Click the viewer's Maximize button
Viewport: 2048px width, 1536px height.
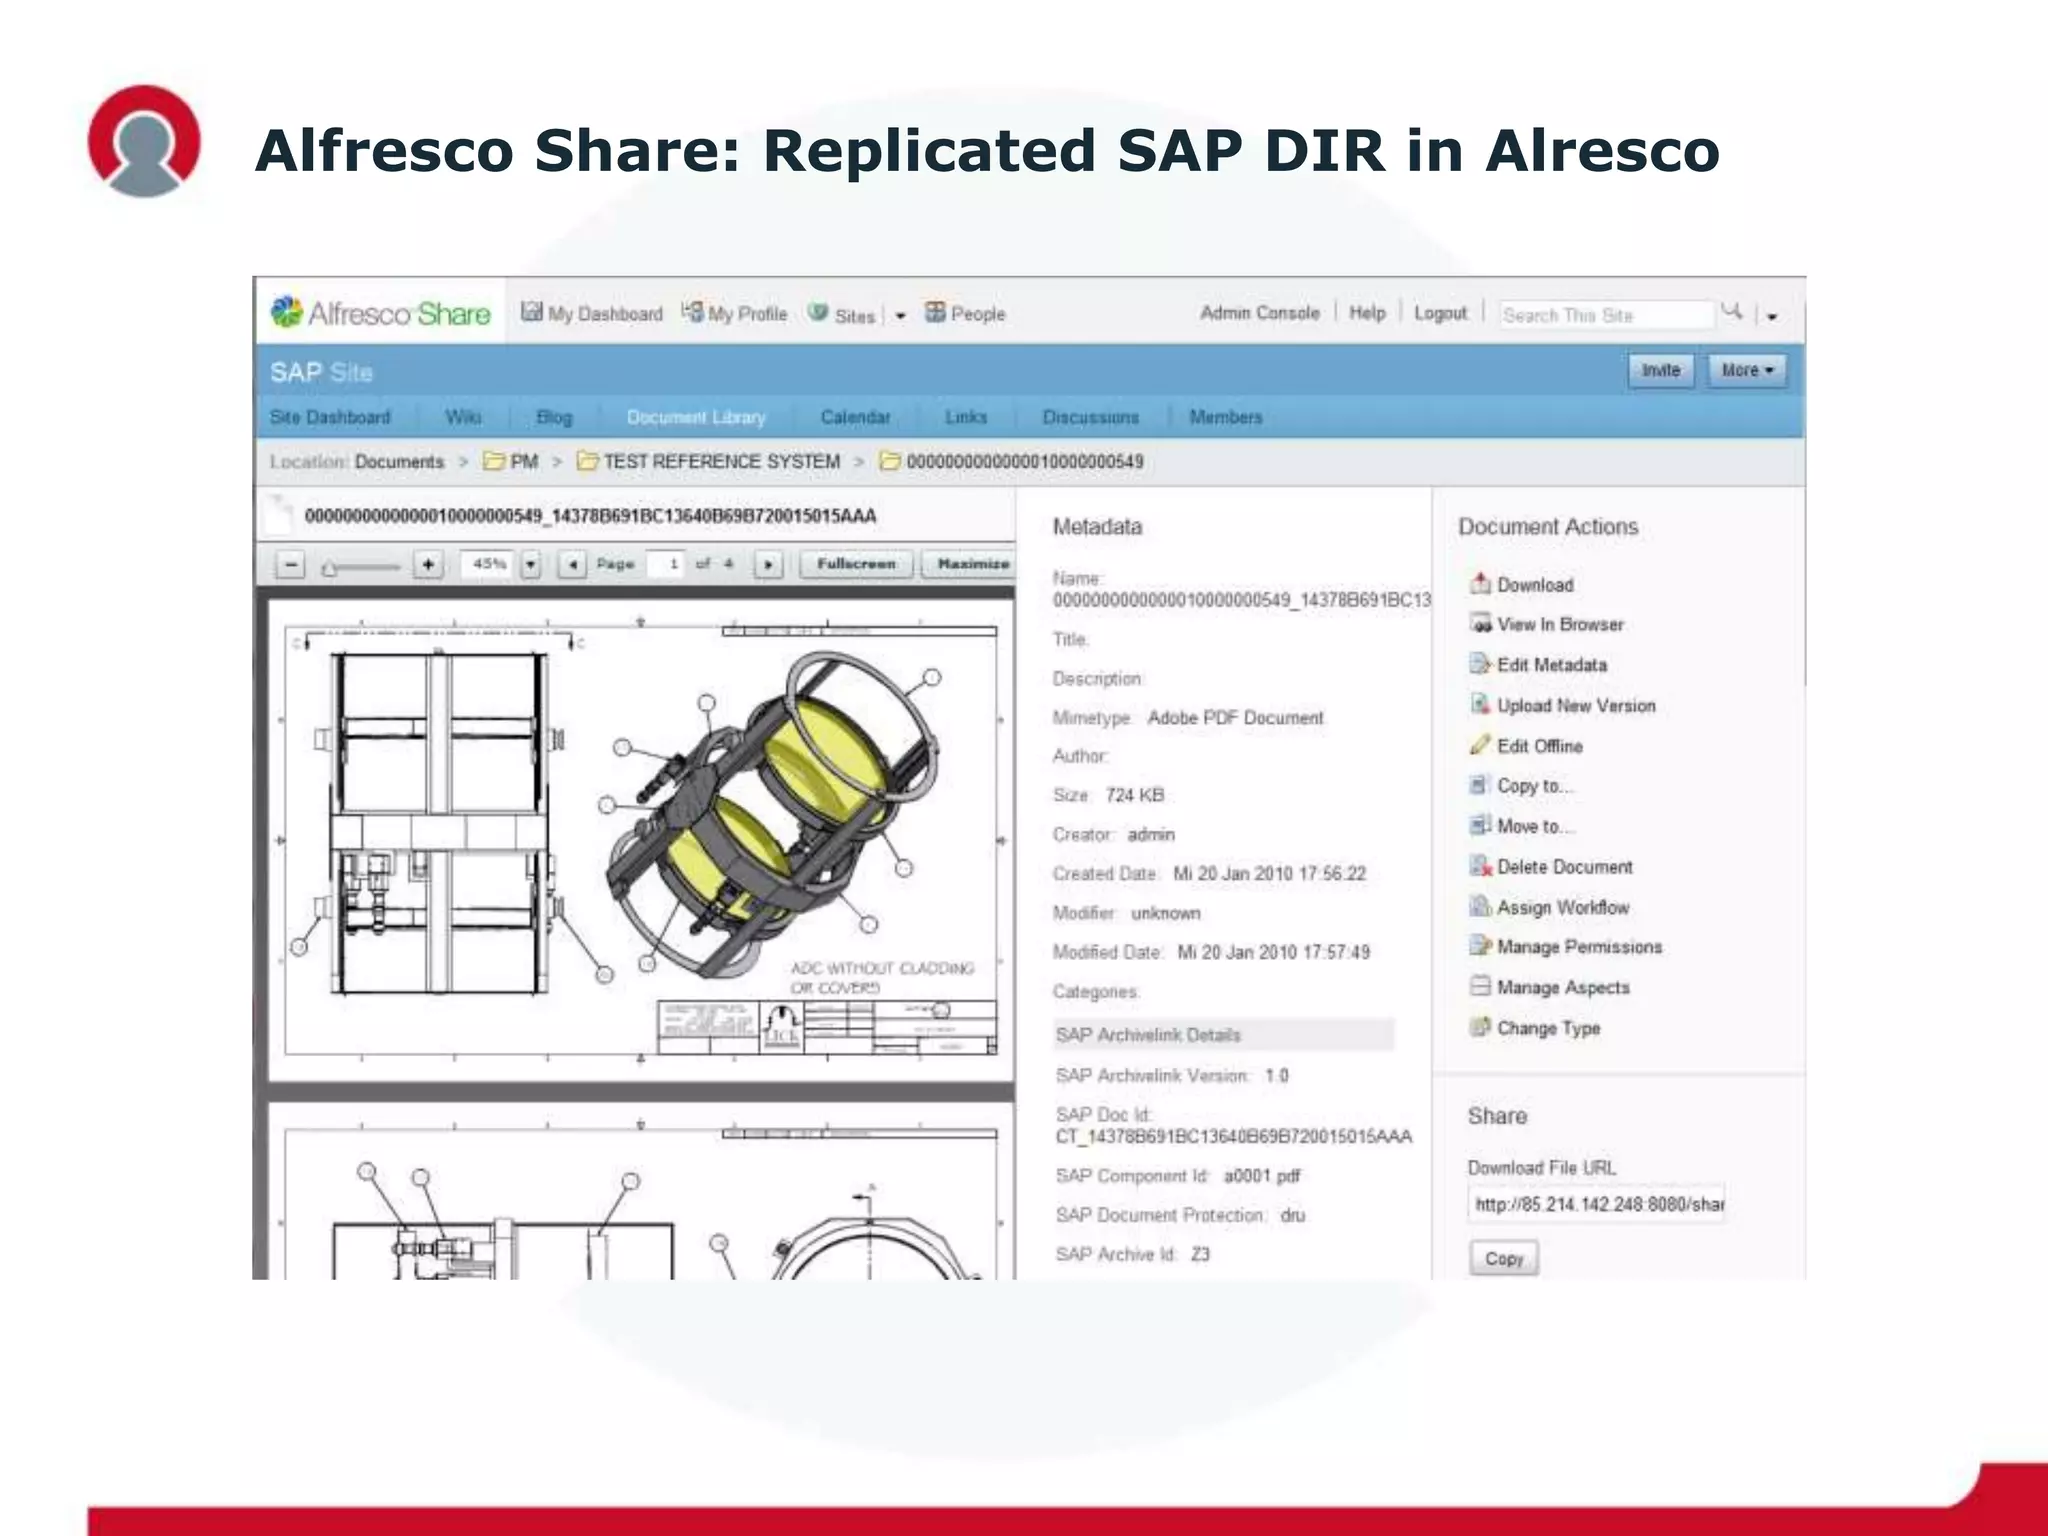point(969,564)
